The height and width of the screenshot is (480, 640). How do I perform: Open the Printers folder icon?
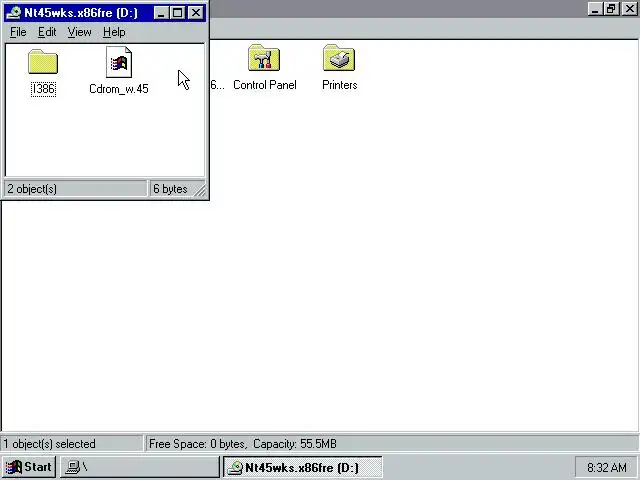point(339,58)
